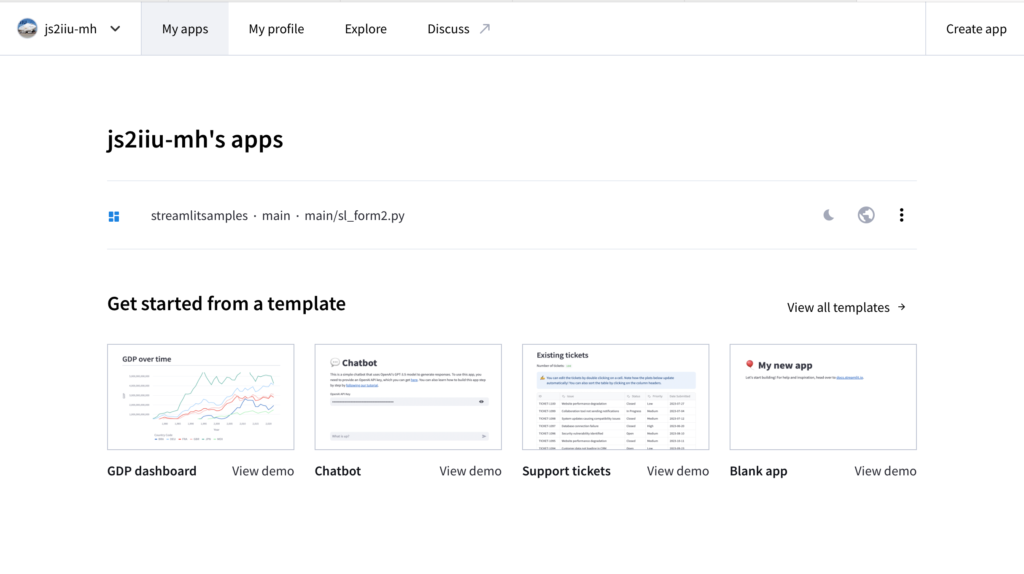
Task: Open the My profile tab
Action: click(x=276, y=29)
